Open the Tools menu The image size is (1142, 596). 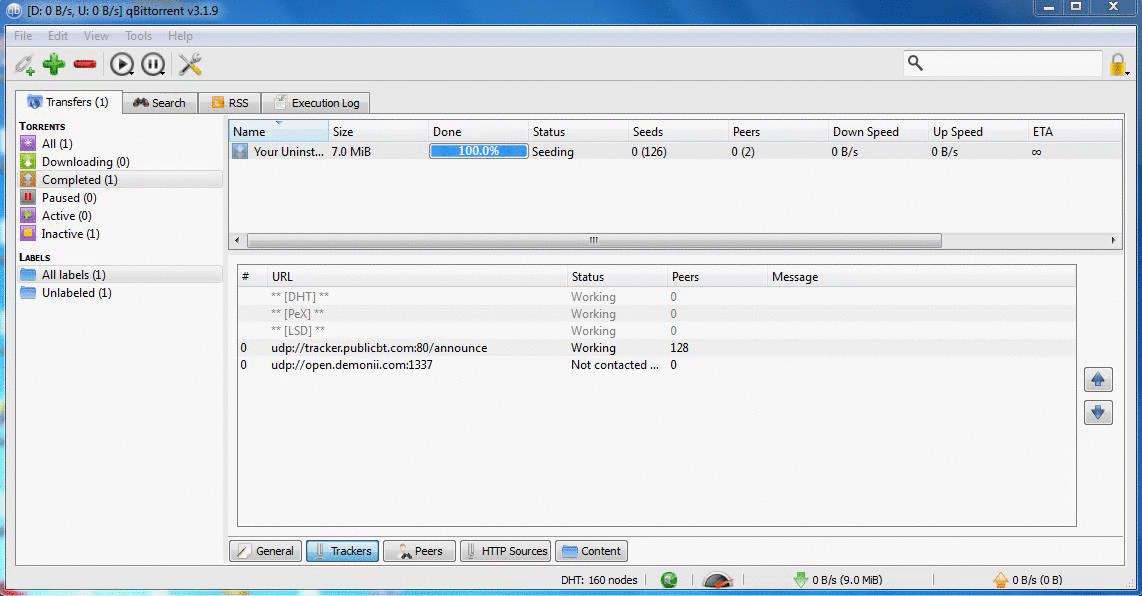[138, 36]
